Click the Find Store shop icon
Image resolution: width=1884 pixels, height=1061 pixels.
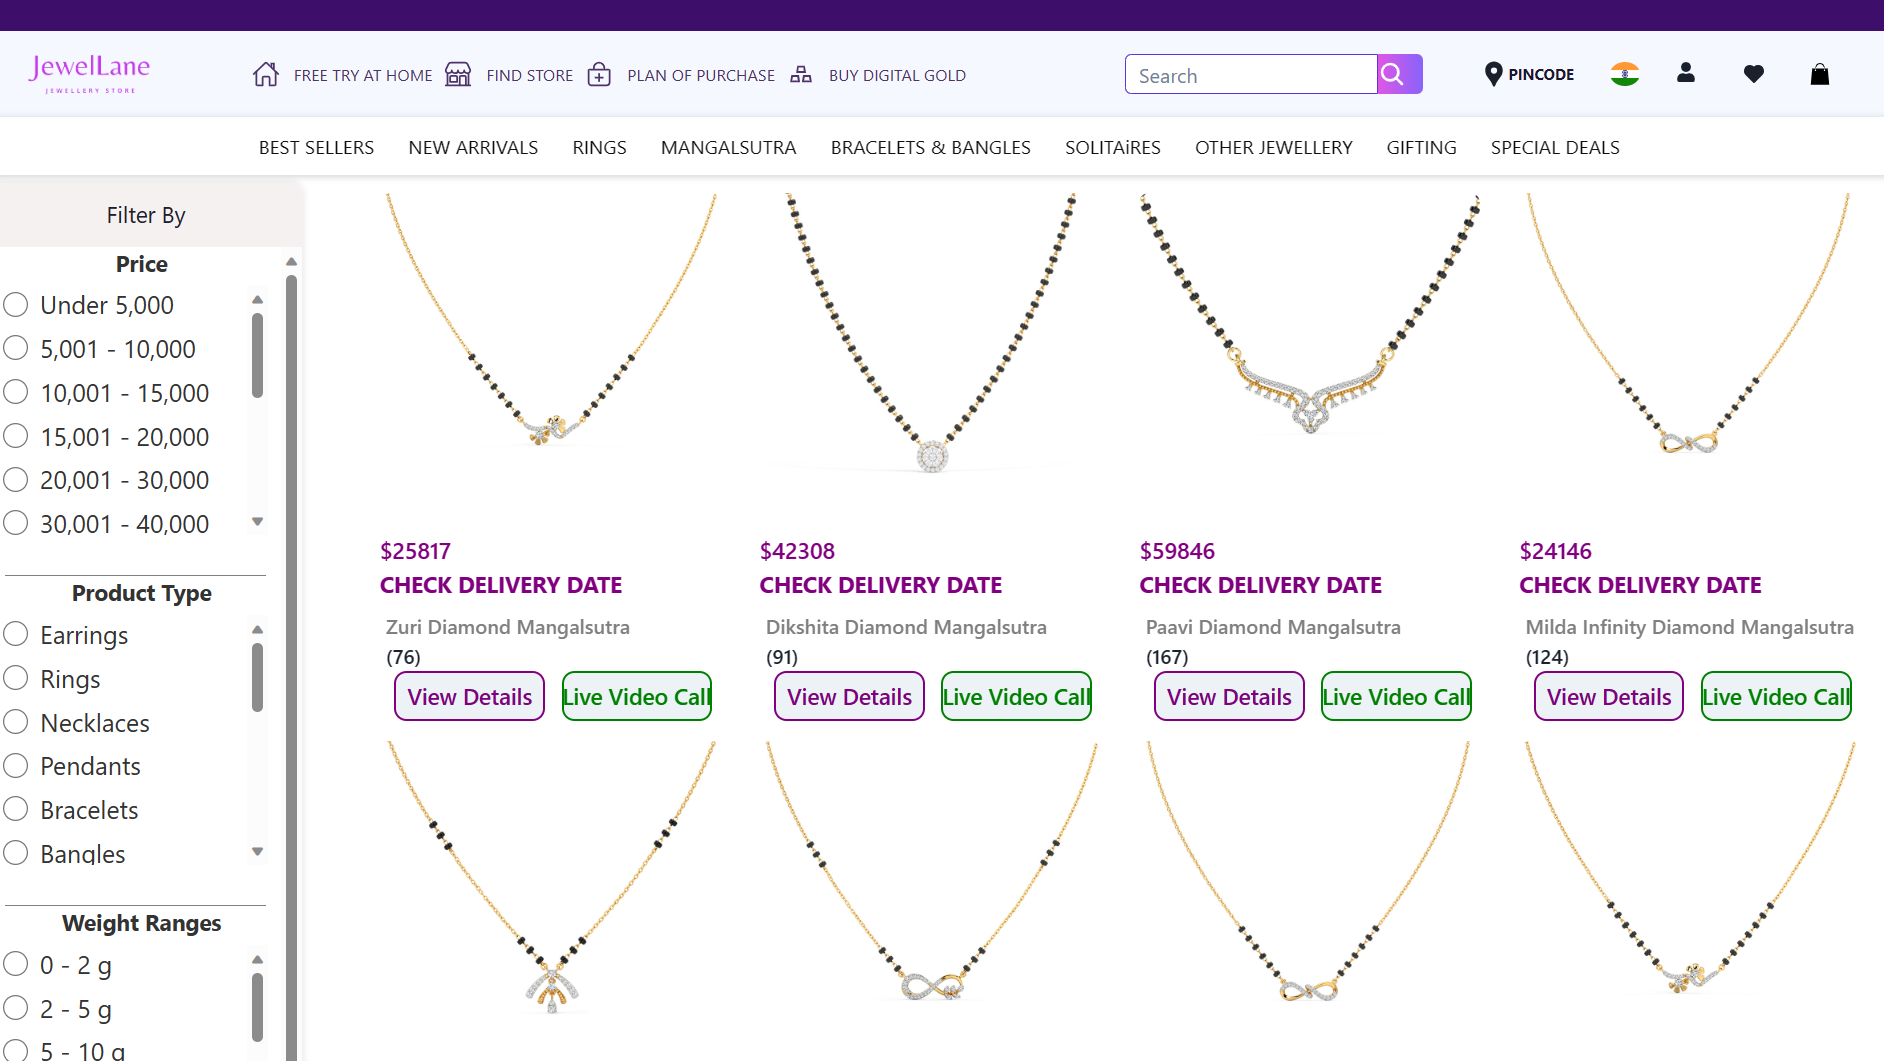(x=458, y=74)
